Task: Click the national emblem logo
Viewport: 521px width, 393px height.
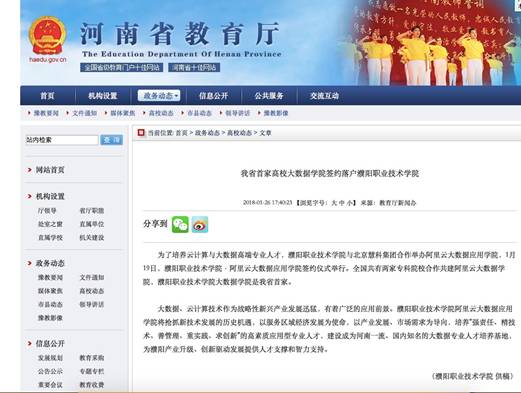Action: (x=47, y=36)
